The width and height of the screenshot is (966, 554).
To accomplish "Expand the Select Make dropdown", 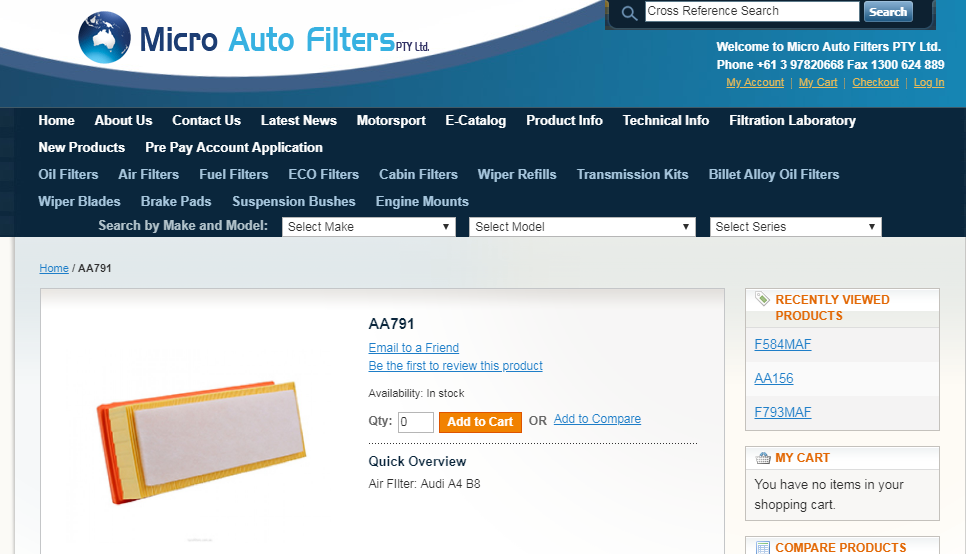I will [x=368, y=227].
